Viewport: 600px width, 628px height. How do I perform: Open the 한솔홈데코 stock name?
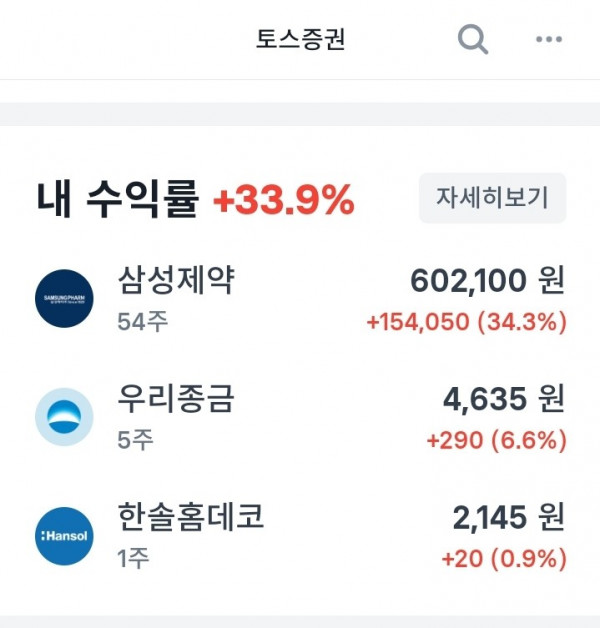(x=191, y=517)
